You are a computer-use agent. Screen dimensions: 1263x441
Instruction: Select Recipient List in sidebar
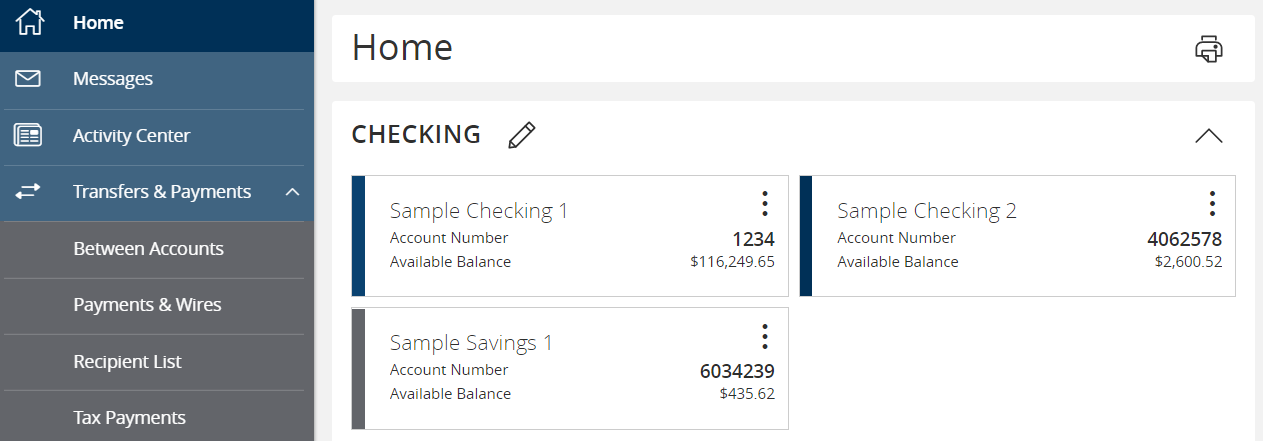(127, 362)
